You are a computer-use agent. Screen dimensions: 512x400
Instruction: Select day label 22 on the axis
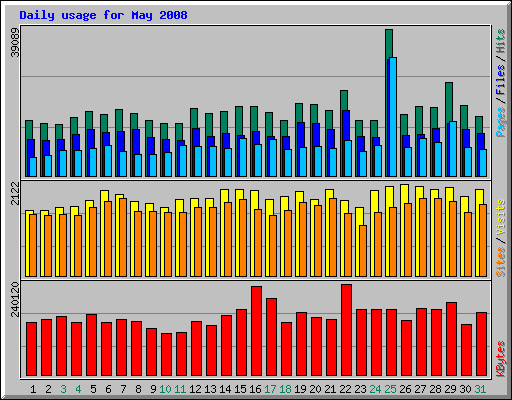click(345, 389)
